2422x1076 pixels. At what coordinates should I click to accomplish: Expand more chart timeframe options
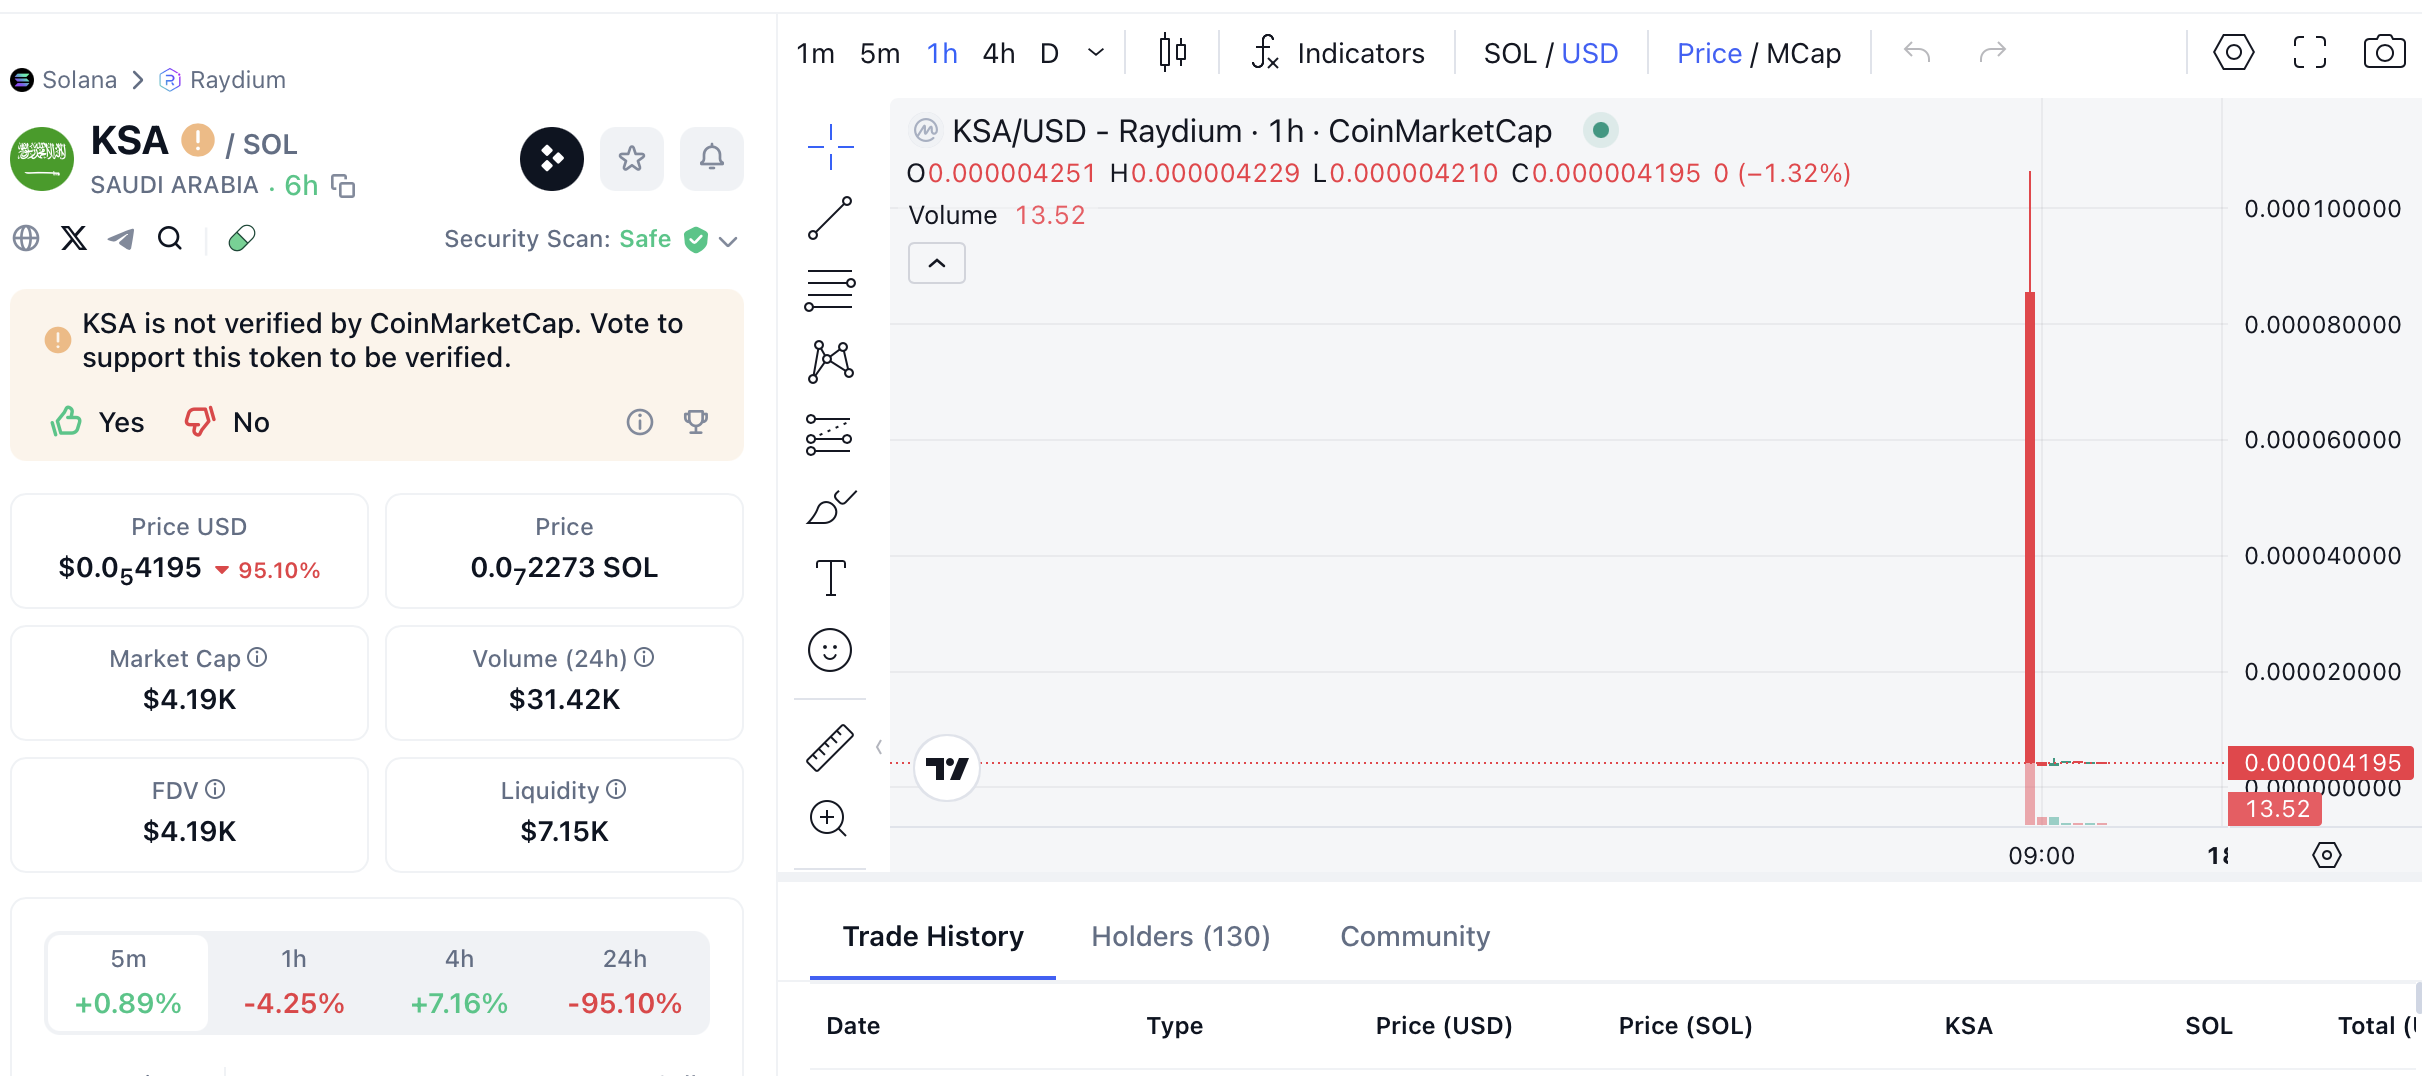pos(1096,52)
